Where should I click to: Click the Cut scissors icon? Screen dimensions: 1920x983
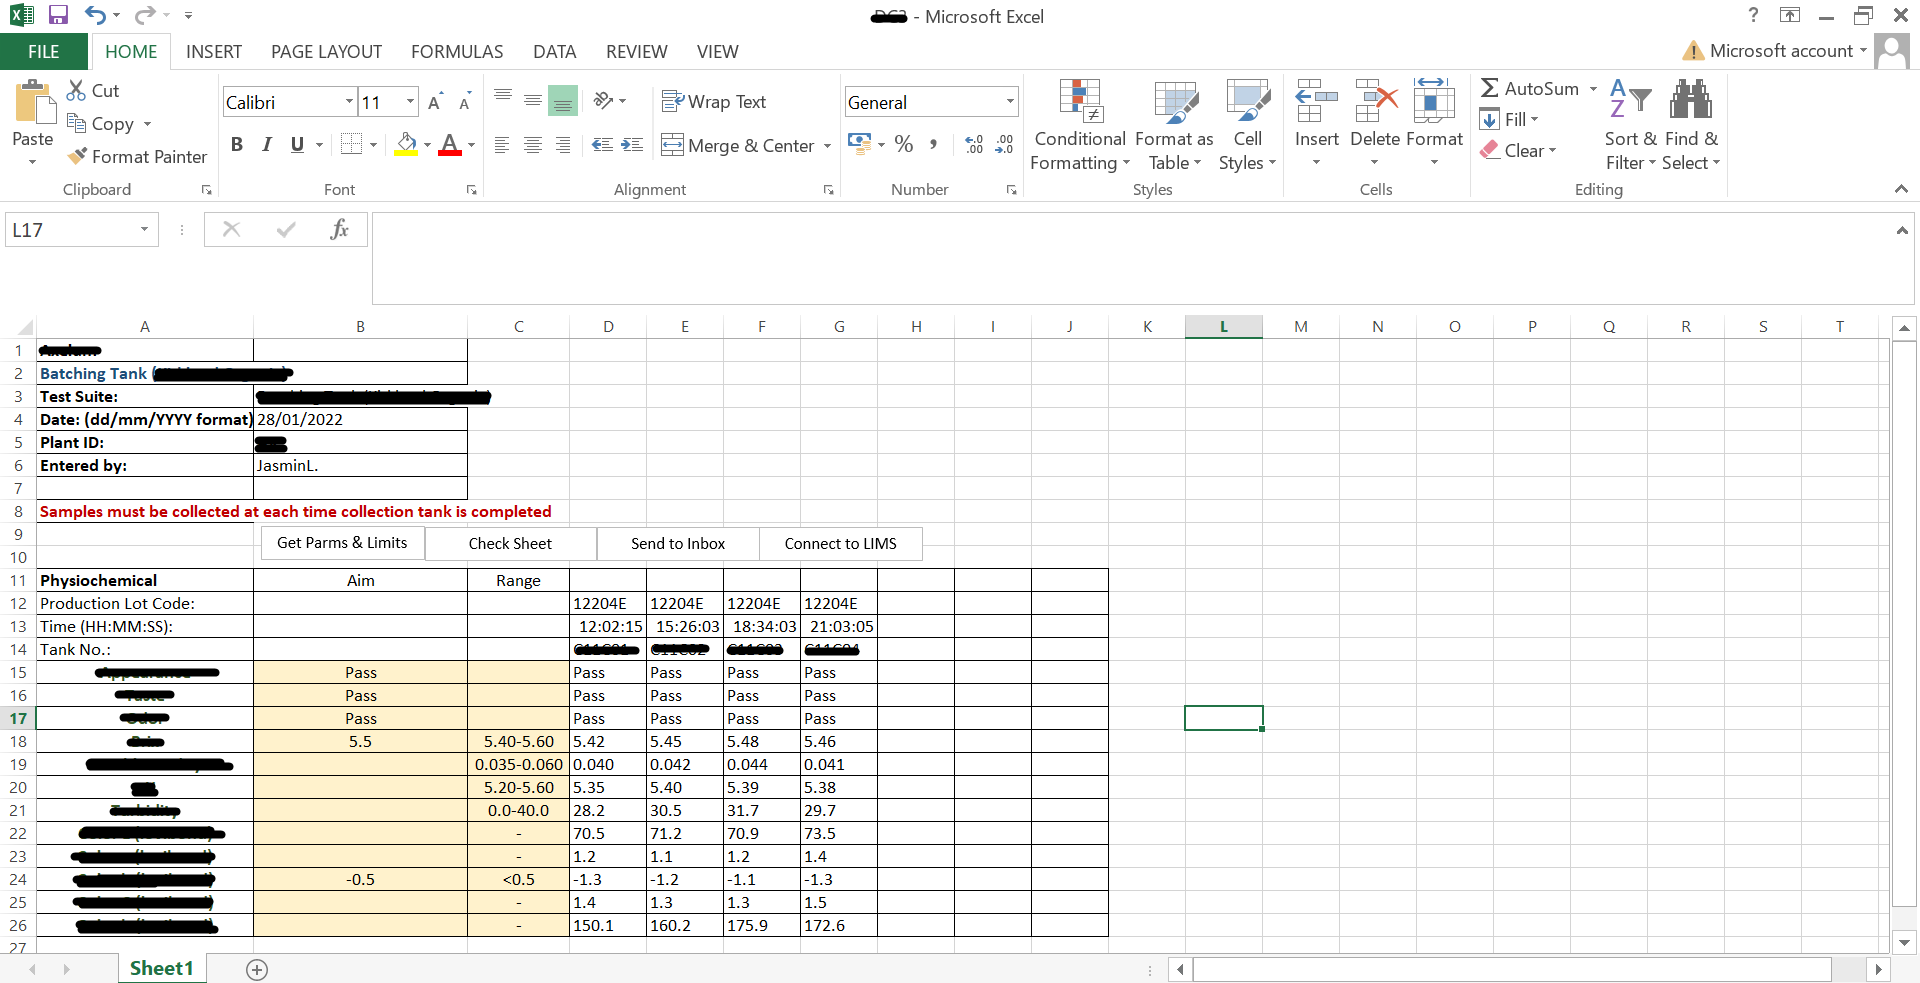click(x=76, y=90)
